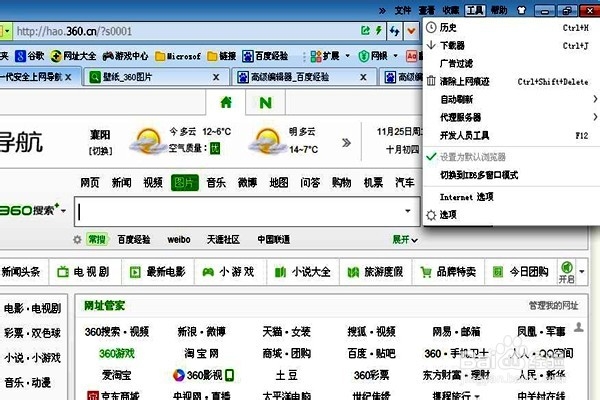Viewport: 600px width, 400px height.
Task: Open the 电视剧 category
Action: point(85,272)
